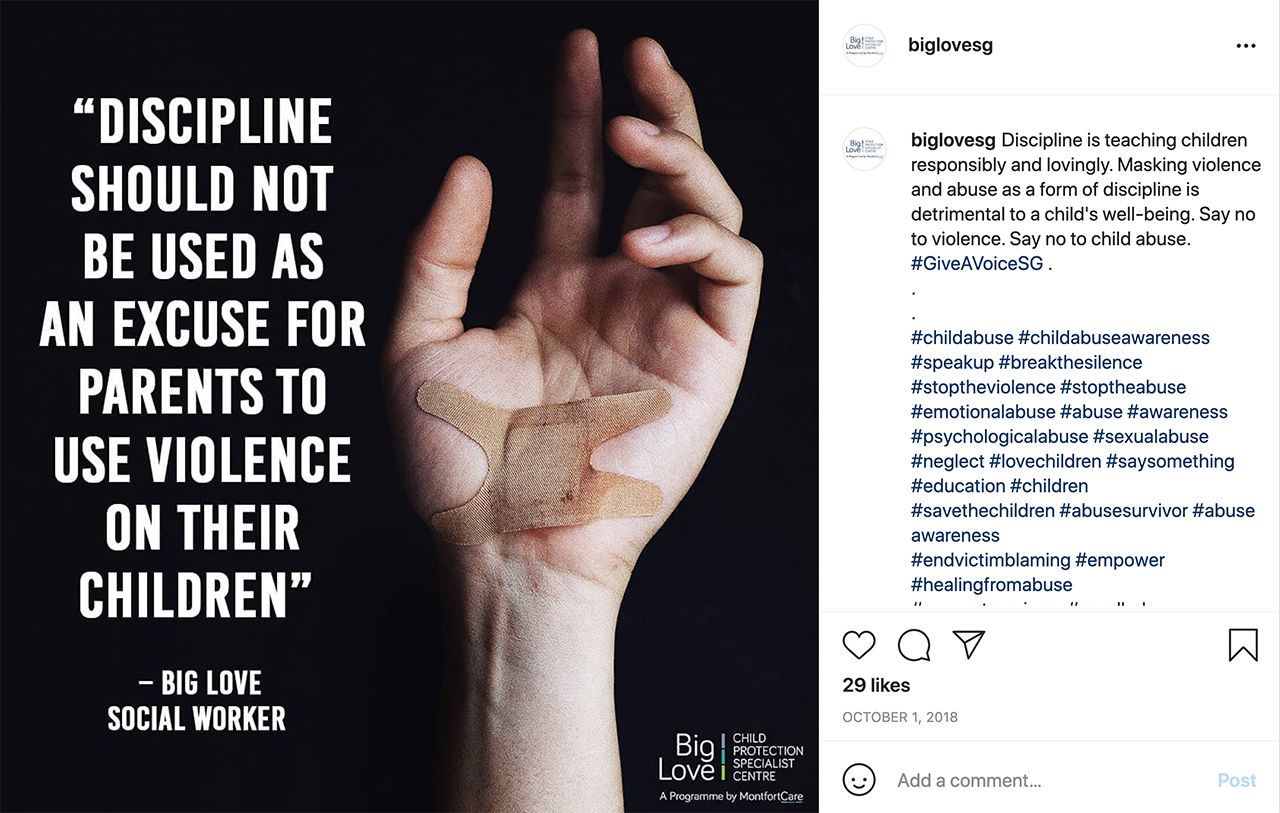The height and width of the screenshot is (813, 1280).
Task: View the 29 likes list
Action: 876,685
